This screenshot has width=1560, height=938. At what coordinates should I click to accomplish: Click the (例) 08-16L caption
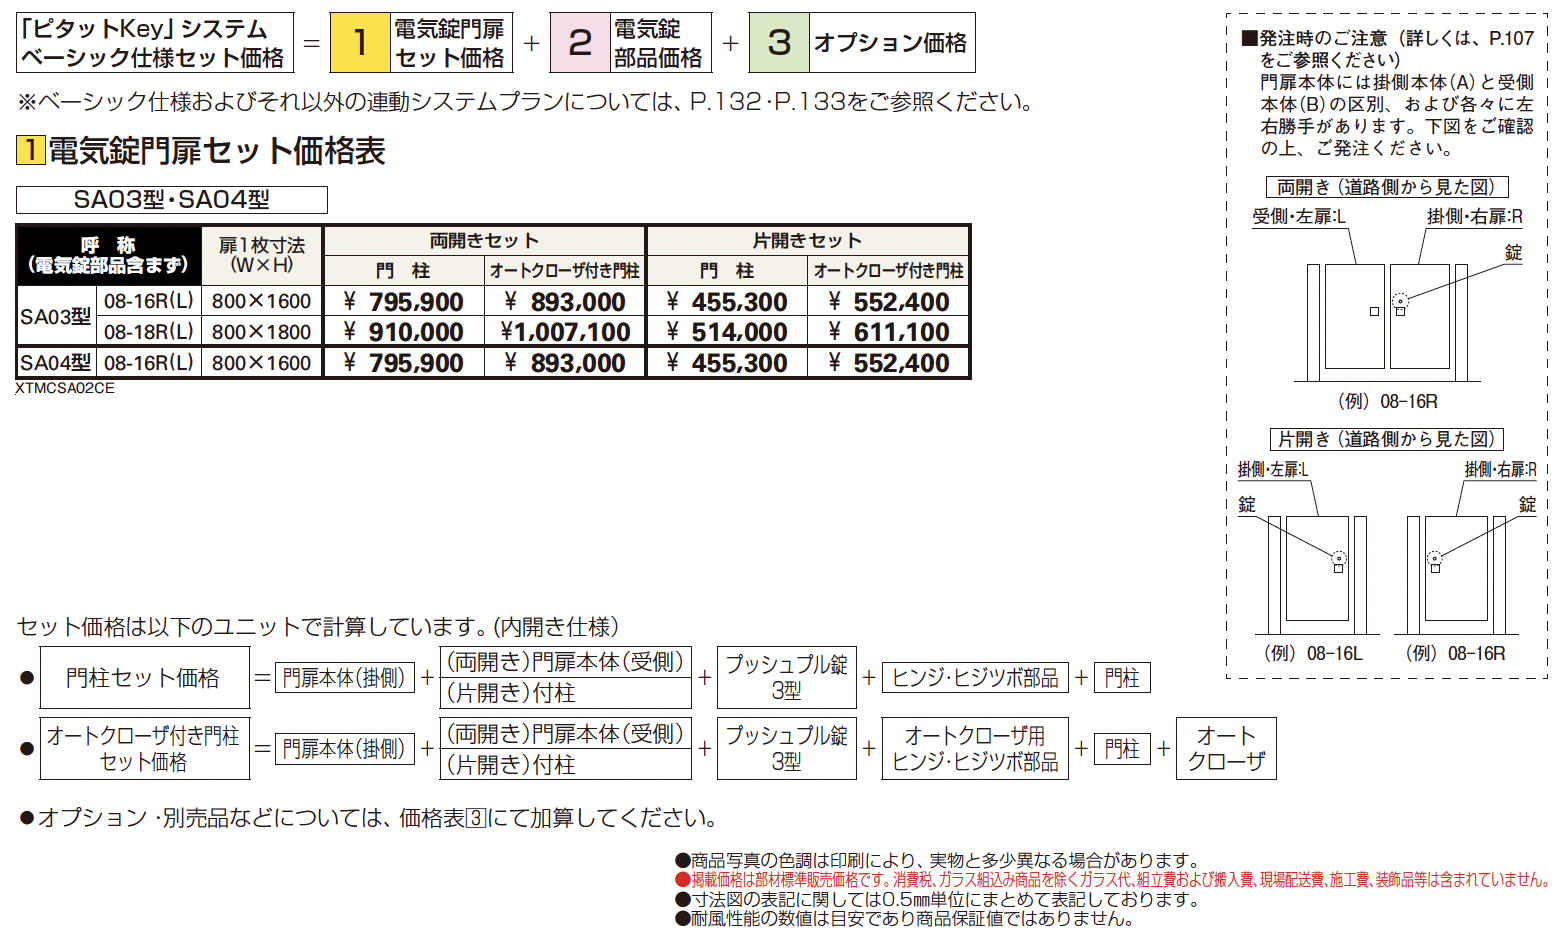(1312, 653)
